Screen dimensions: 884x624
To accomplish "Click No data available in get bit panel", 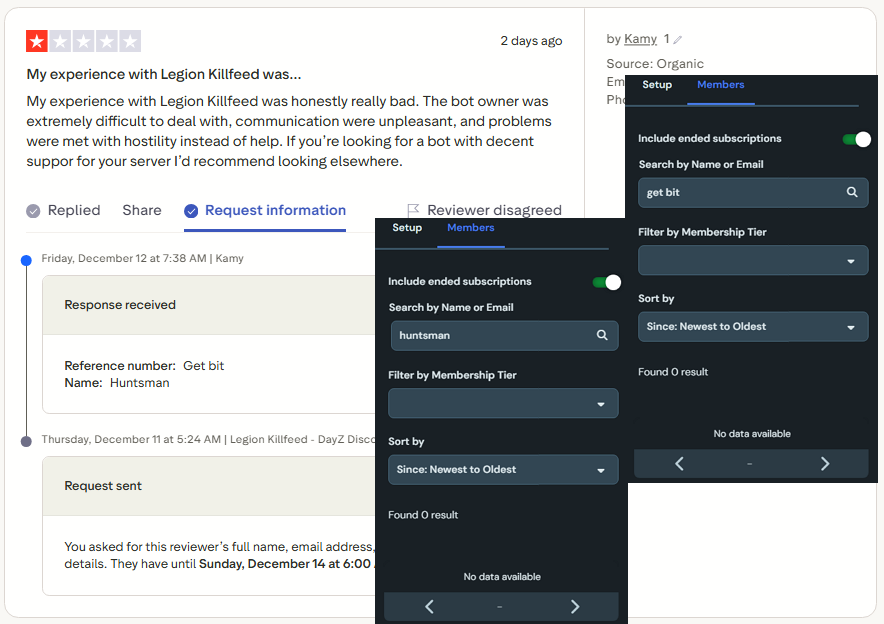I will (752, 434).
